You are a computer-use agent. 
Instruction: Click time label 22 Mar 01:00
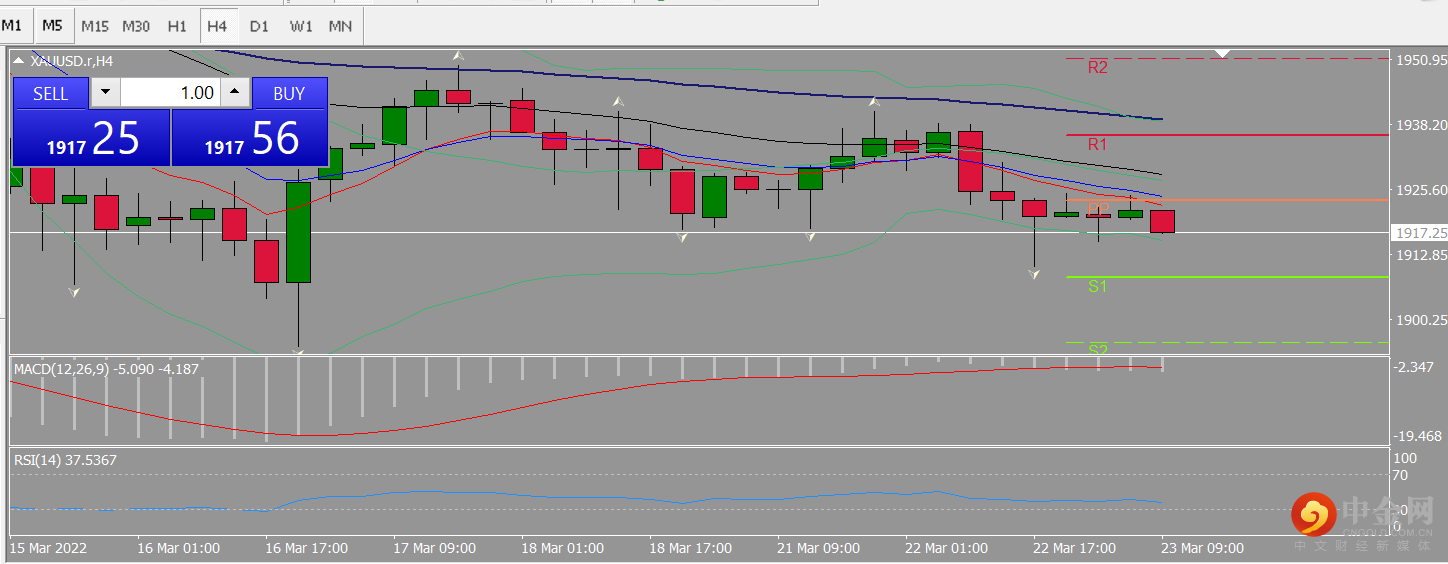pyautogui.click(x=946, y=548)
